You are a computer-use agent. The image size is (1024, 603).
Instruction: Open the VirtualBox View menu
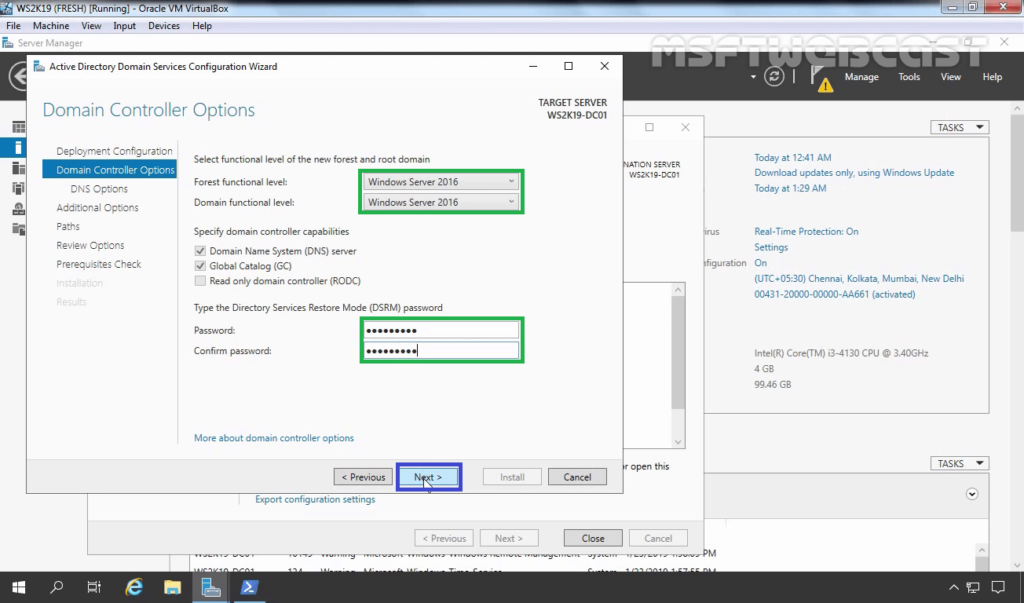[91, 25]
